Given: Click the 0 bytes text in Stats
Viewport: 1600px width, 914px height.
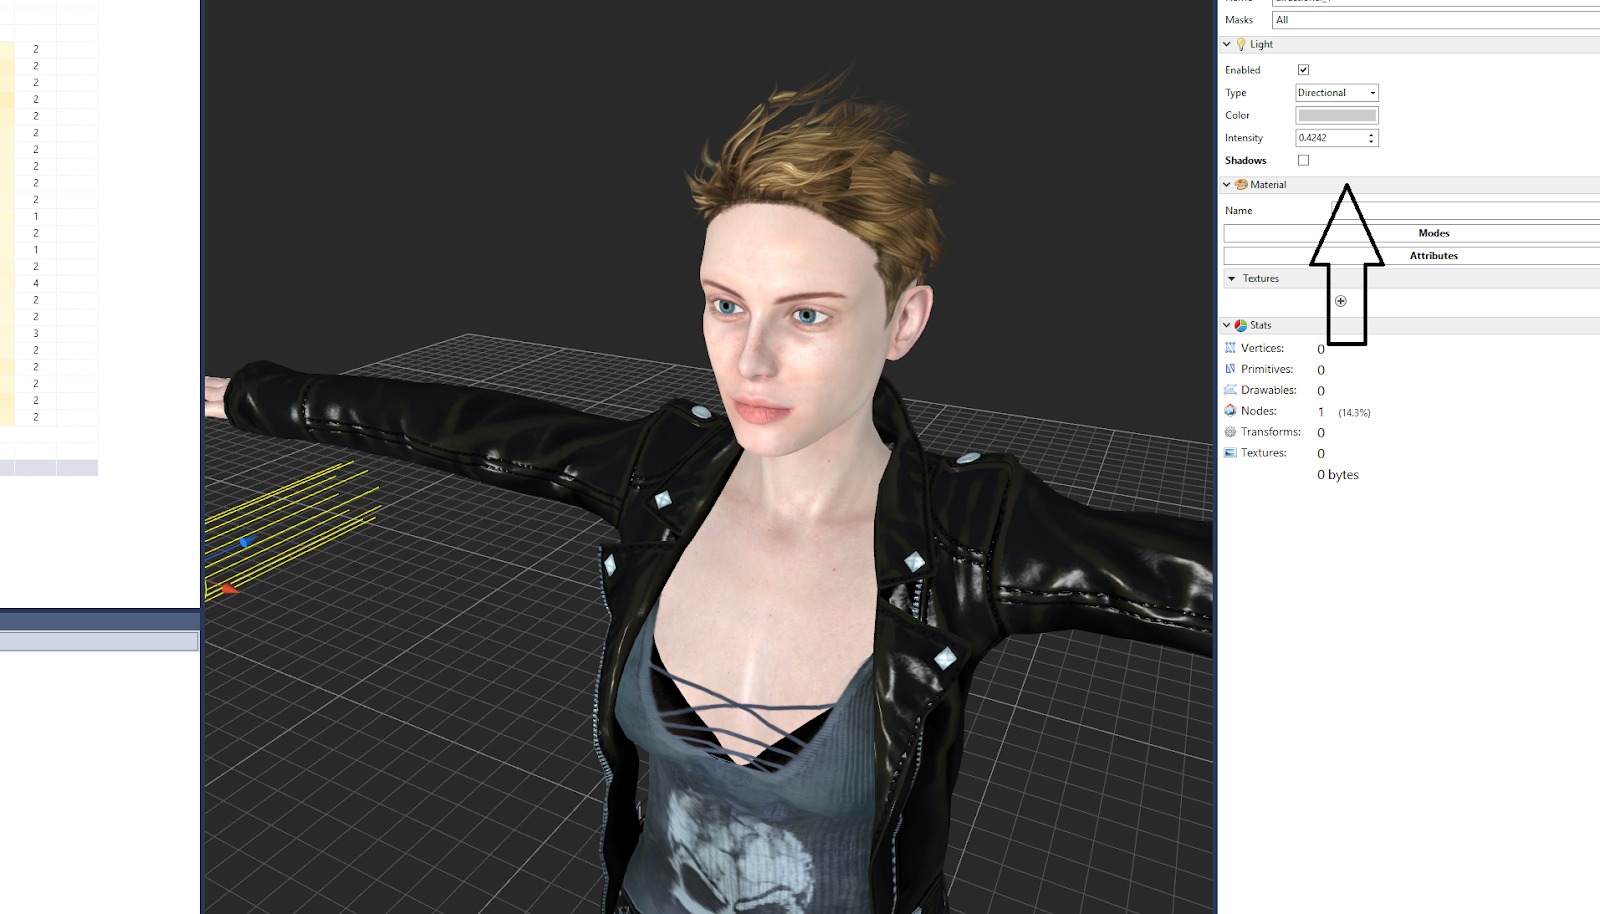Looking at the screenshot, I should 1338,475.
